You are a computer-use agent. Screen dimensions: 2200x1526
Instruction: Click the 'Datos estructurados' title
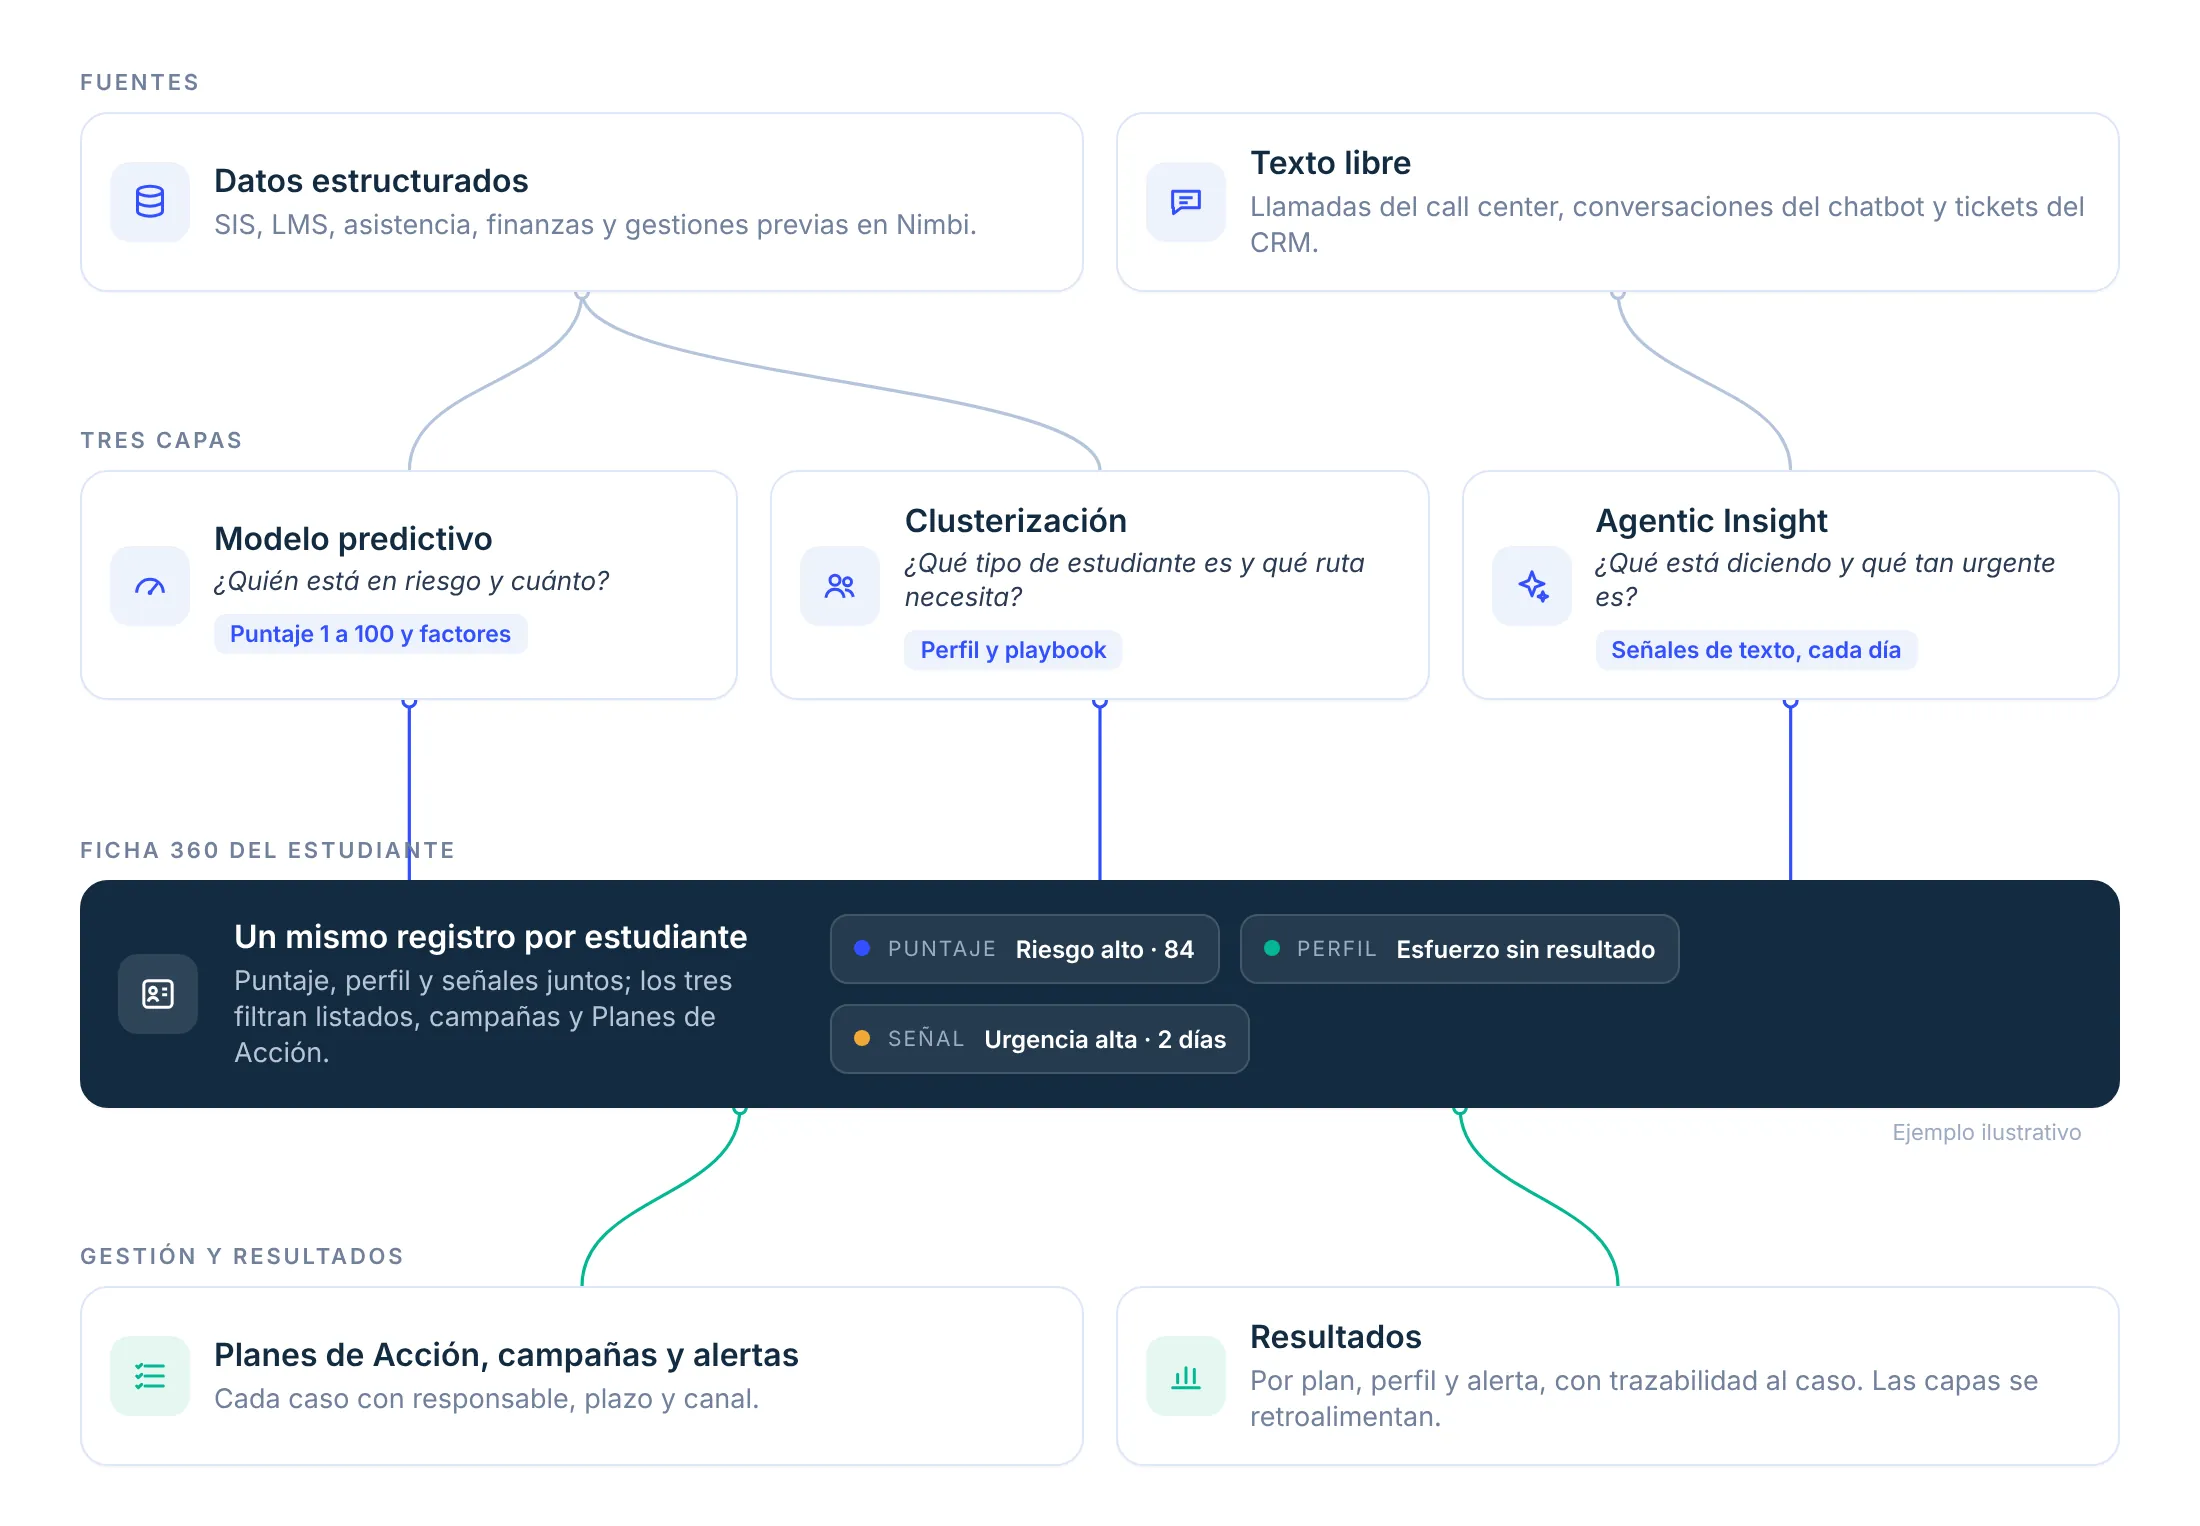pyautogui.click(x=371, y=181)
